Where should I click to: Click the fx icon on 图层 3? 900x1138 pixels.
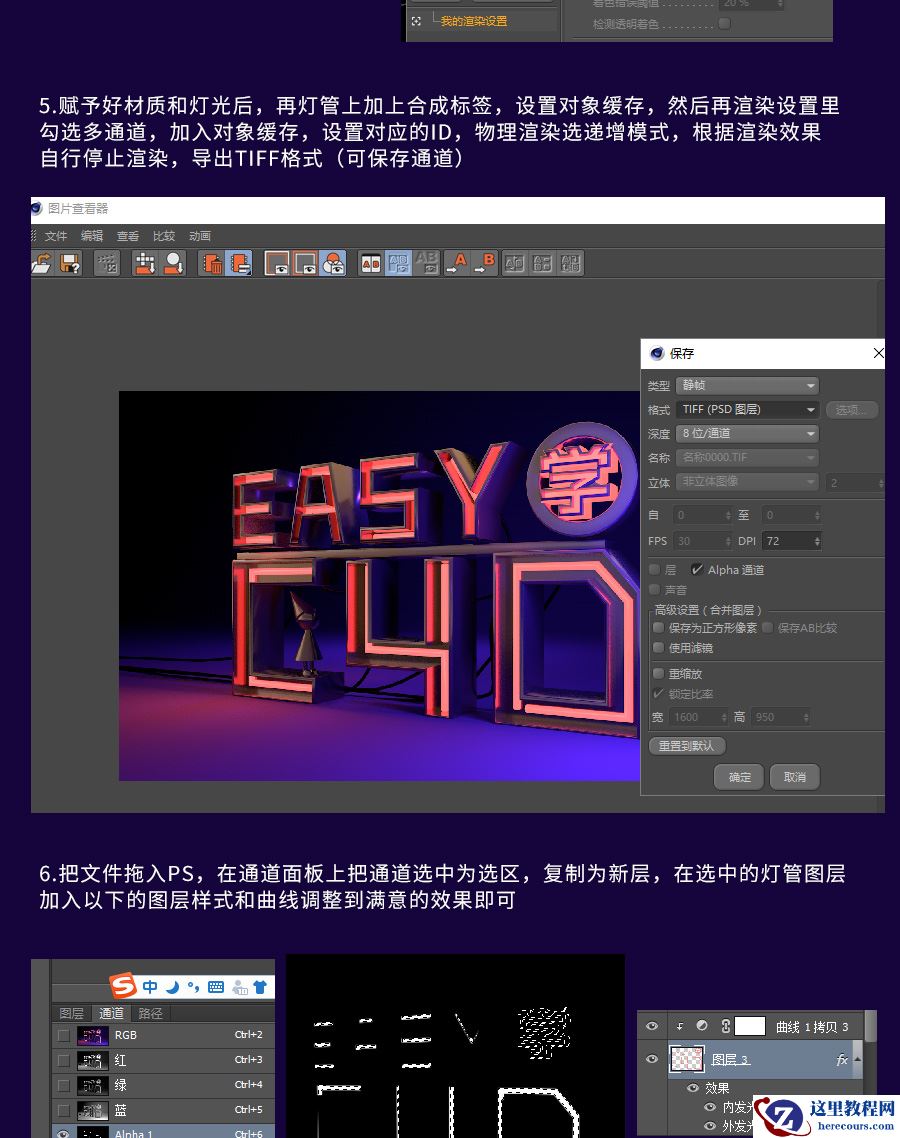point(843,1059)
